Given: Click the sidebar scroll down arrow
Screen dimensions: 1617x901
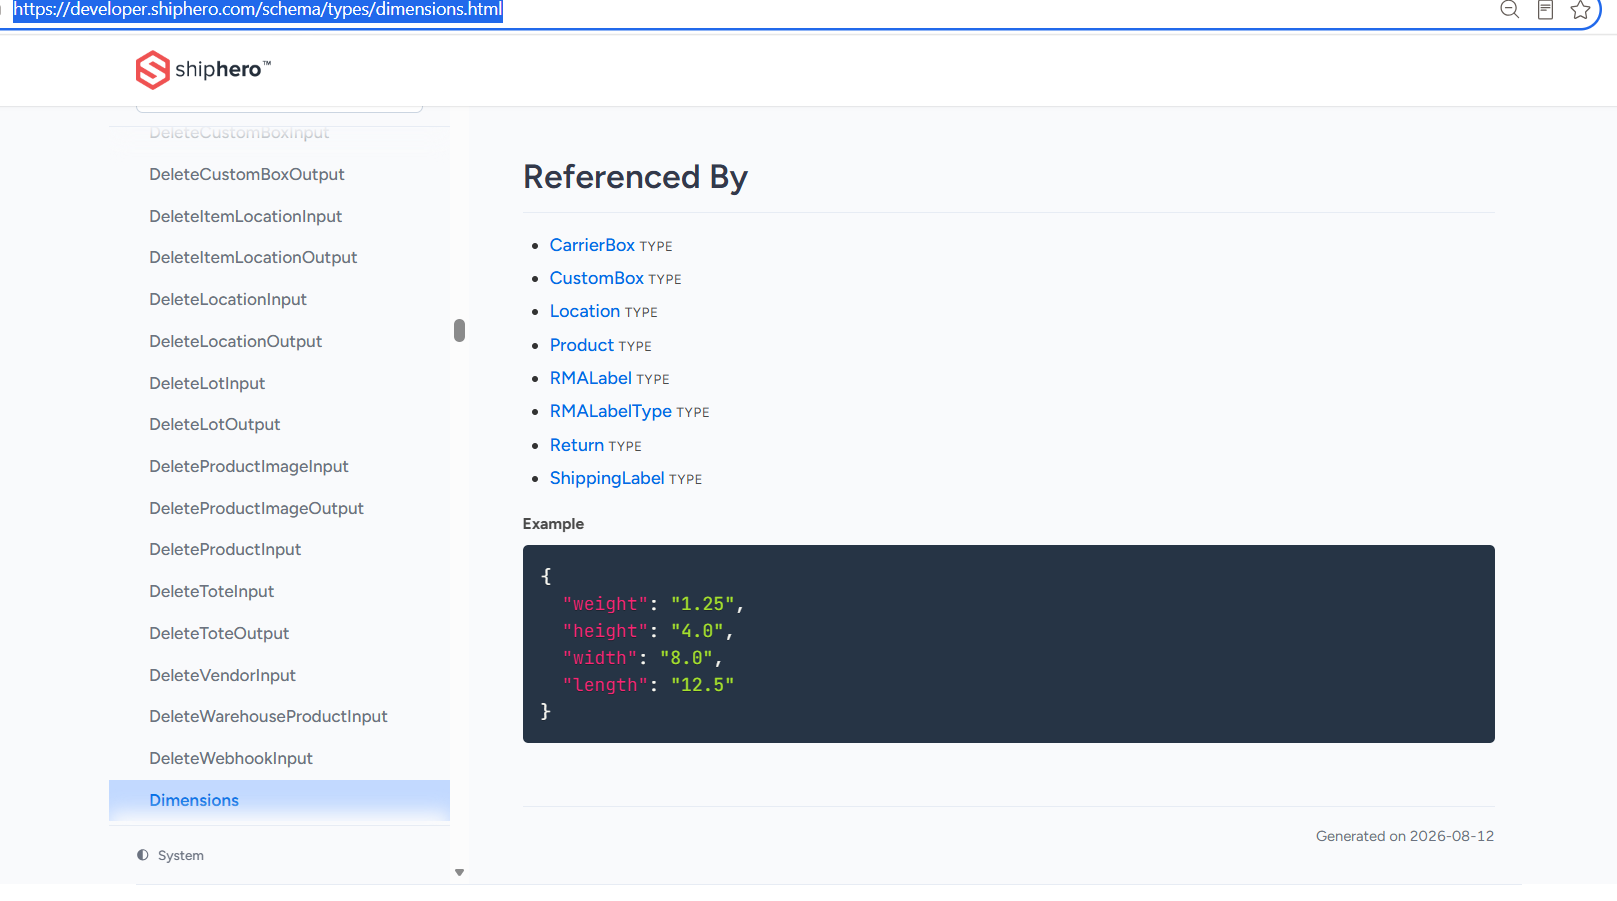Looking at the screenshot, I should point(459,872).
